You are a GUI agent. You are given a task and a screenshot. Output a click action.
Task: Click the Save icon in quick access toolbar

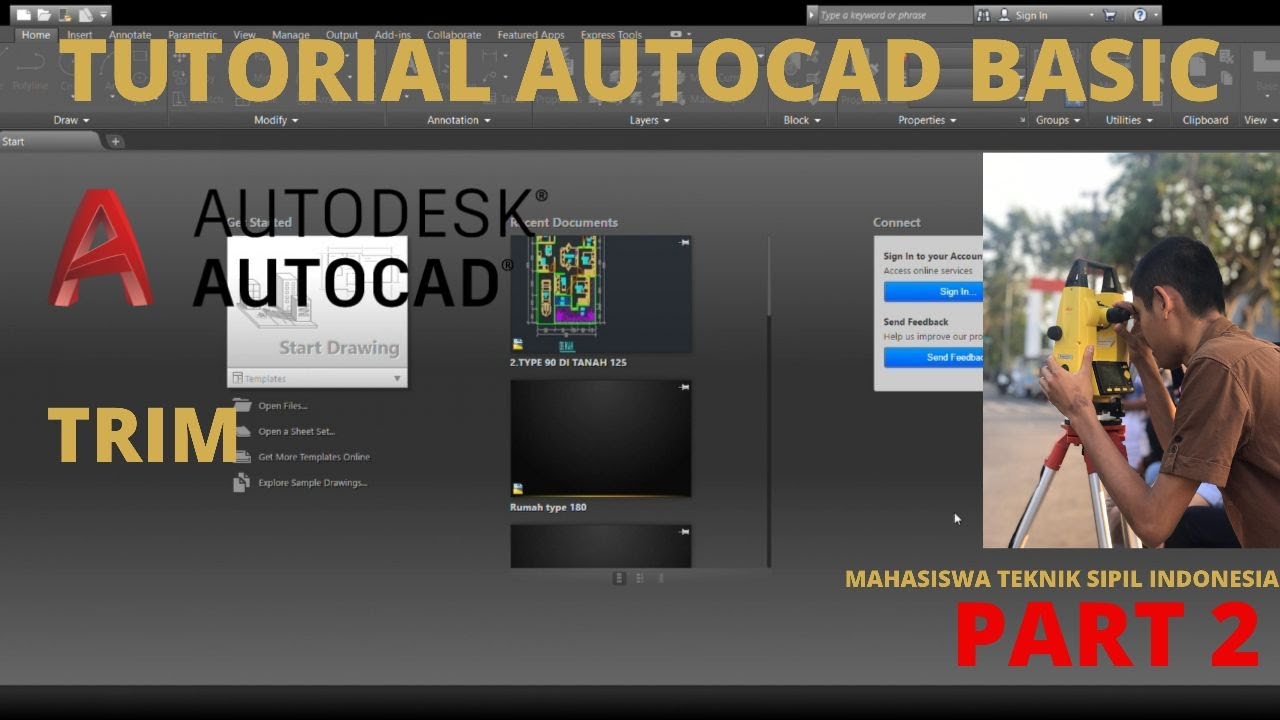[x=65, y=15]
